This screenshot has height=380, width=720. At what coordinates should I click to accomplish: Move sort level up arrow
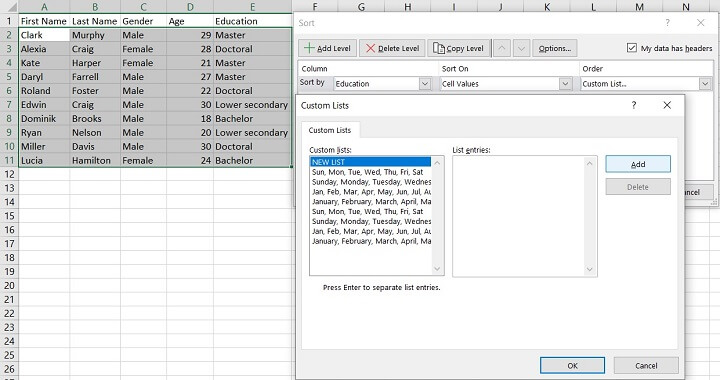tap(502, 48)
